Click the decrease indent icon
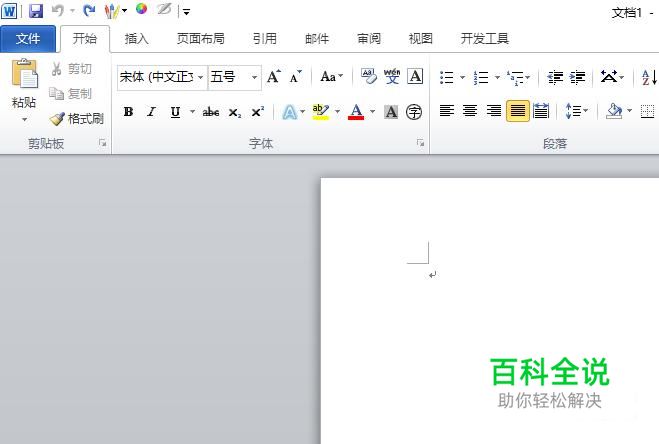659x444 pixels. [555, 77]
